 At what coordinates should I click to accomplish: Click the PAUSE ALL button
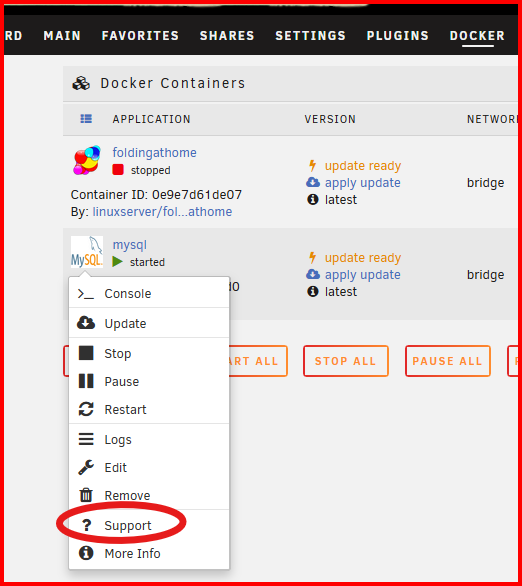click(448, 361)
